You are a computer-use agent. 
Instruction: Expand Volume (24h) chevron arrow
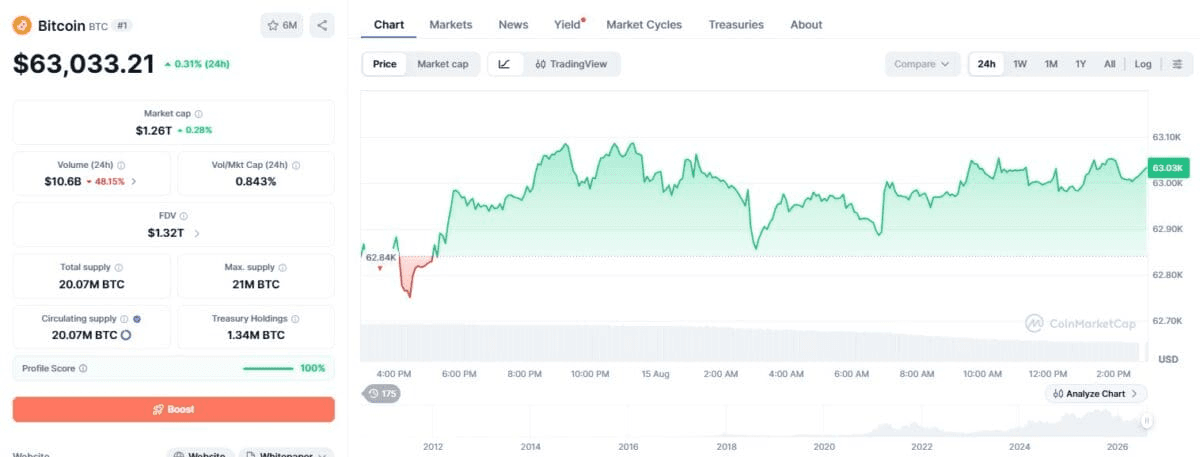click(x=134, y=182)
